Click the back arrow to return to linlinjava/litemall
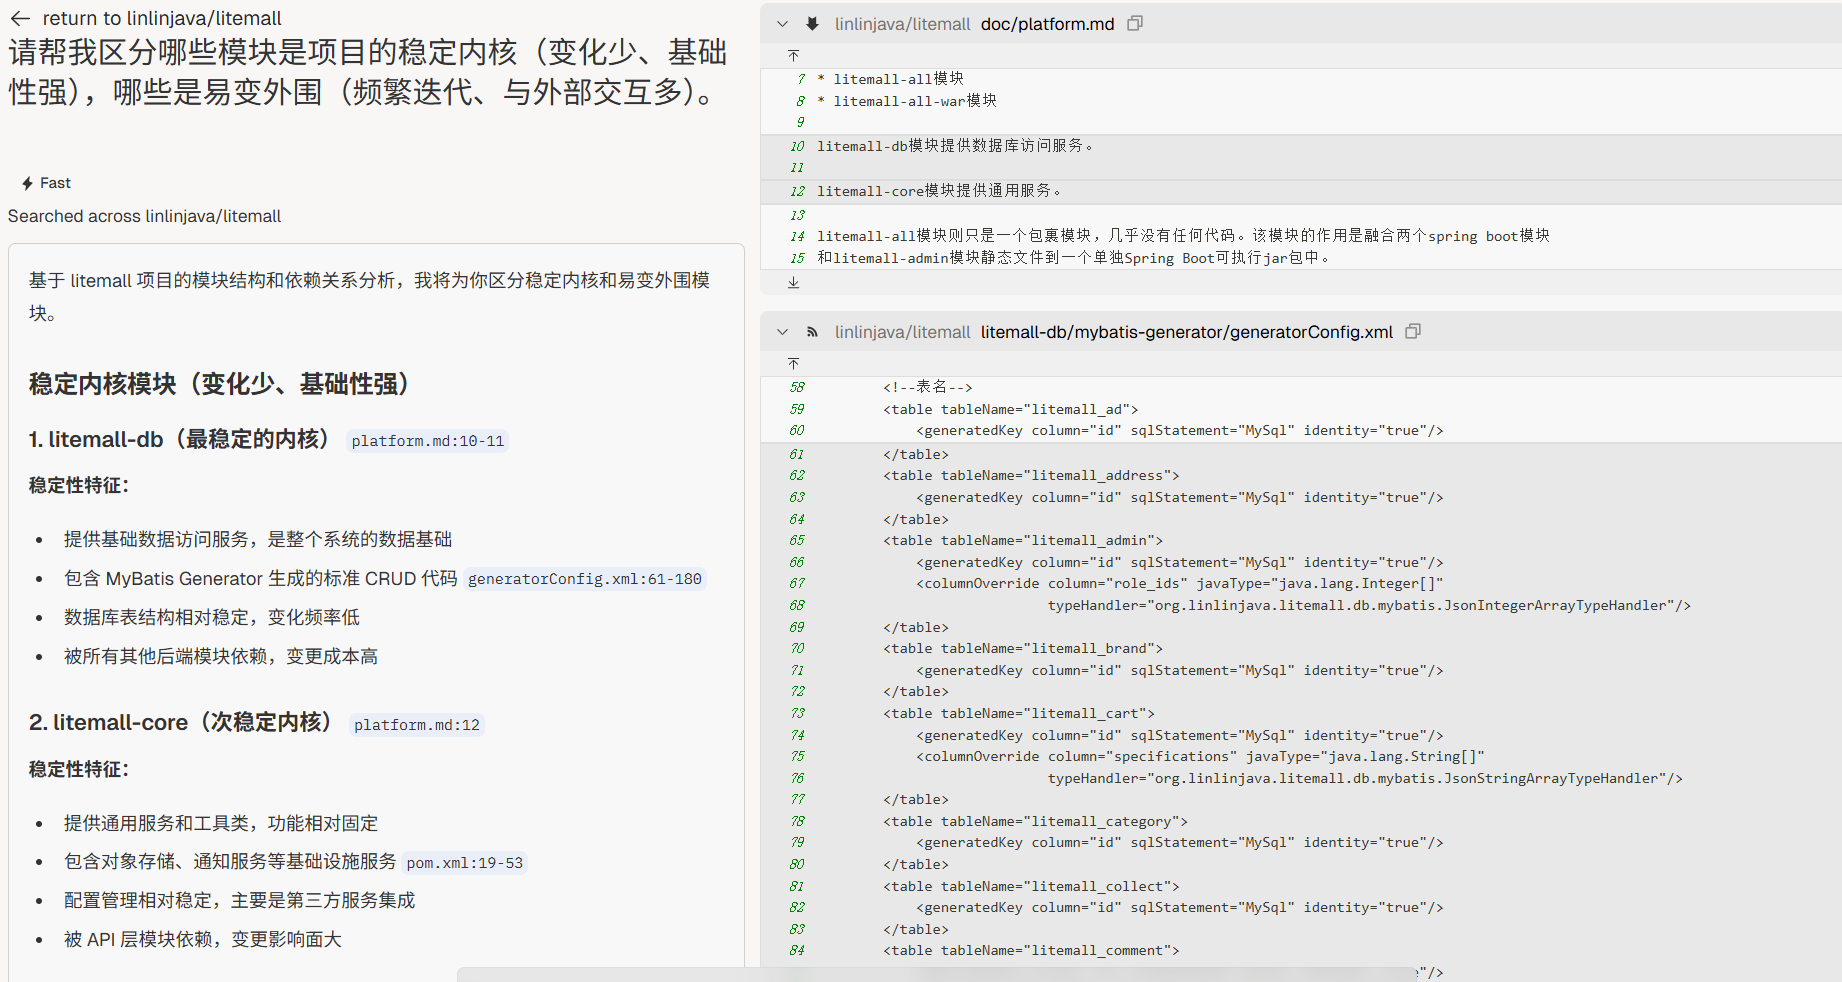The height and width of the screenshot is (982, 1842). pos(20,18)
